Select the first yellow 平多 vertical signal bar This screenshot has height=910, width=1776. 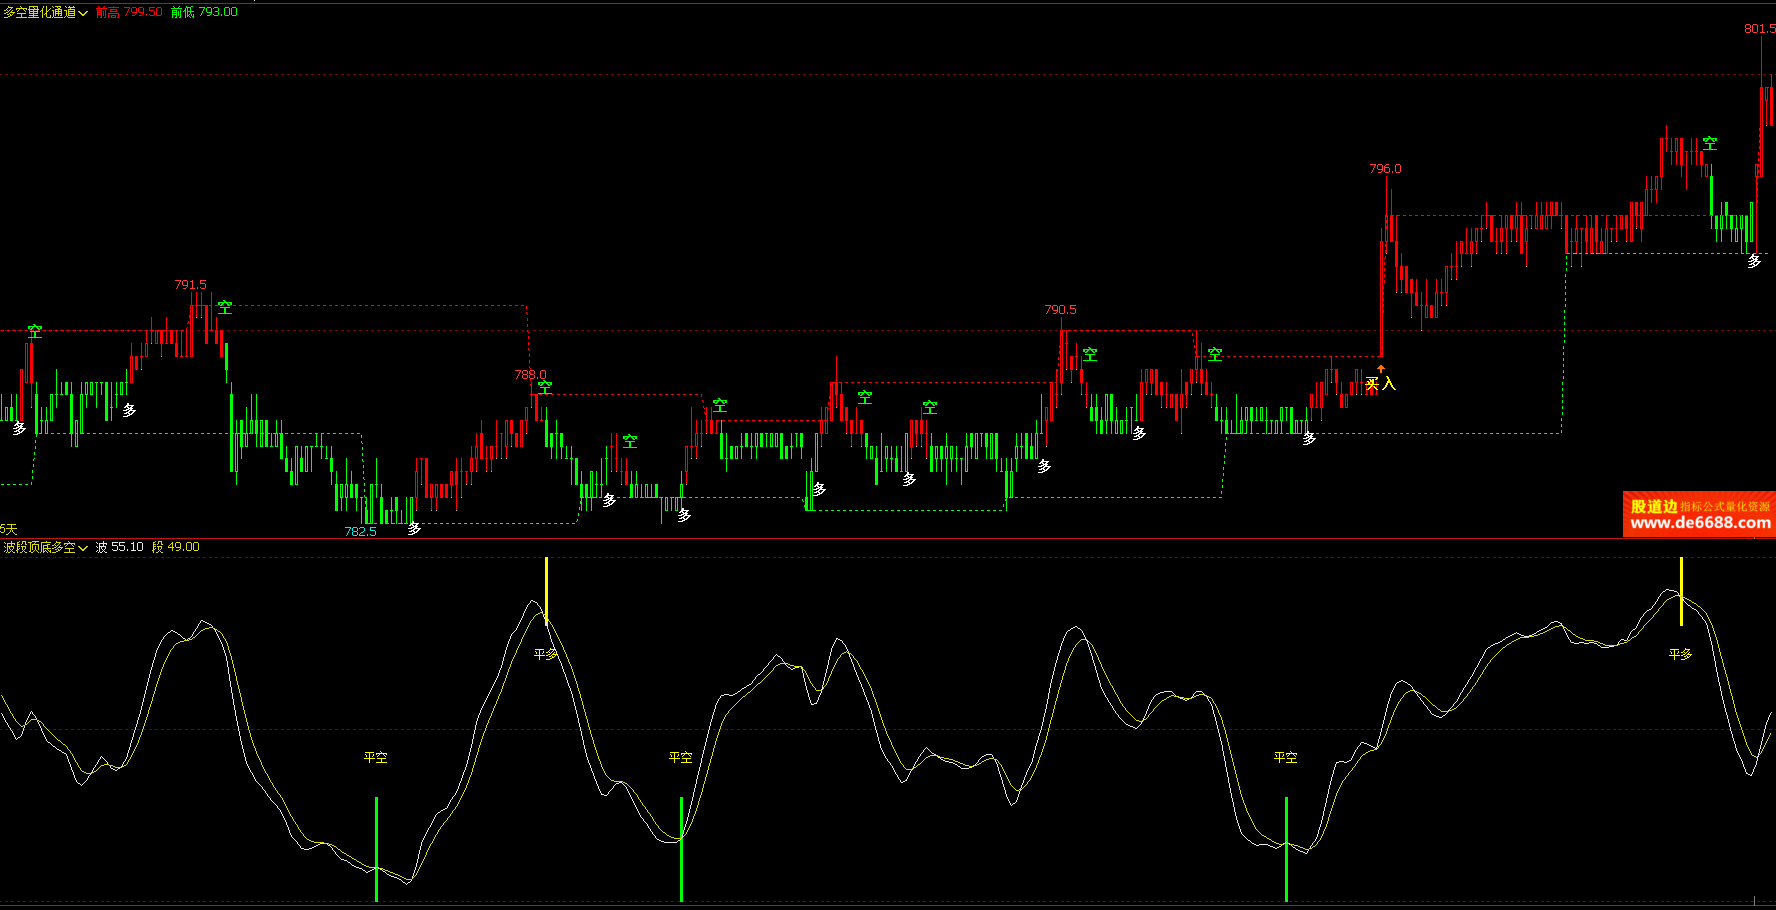pyautogui.click(x=546, y=590)
